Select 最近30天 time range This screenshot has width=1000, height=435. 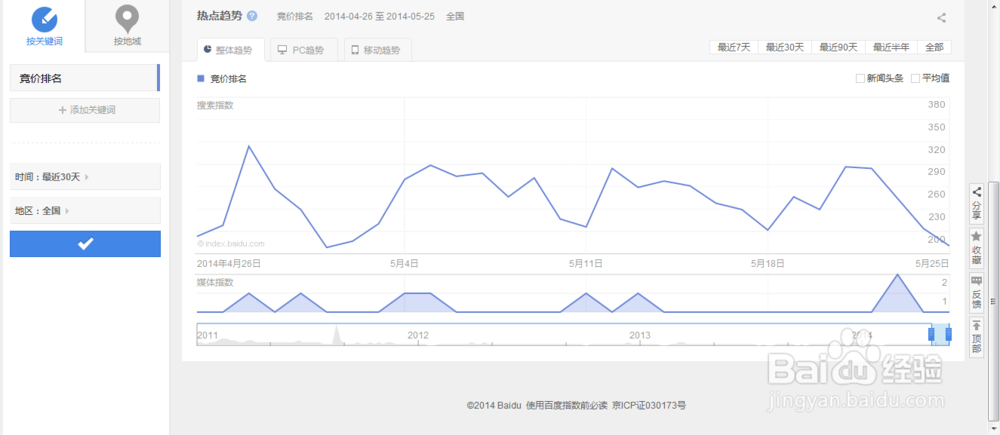pyautogui.click(x=784, y=47)
